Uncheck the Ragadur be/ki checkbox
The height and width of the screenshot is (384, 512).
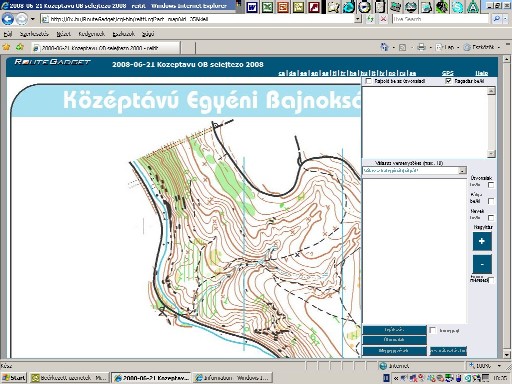[x=448, y=81]
